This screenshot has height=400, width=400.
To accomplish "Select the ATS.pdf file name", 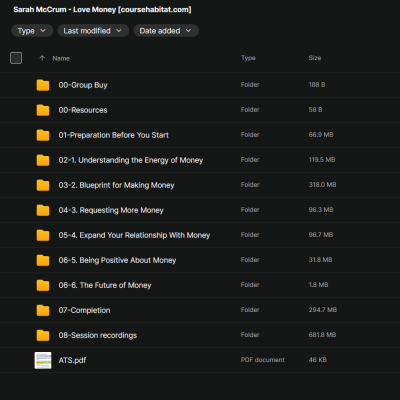I will click(x=72, y=360).
